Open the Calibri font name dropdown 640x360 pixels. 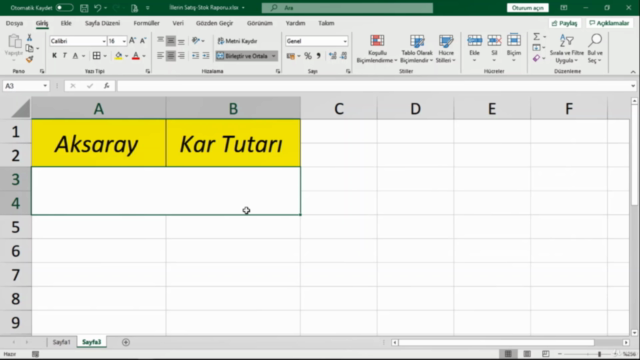104,41
